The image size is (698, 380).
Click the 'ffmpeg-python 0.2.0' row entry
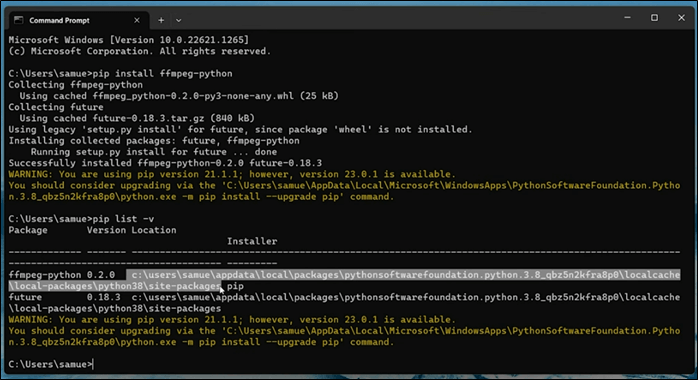pos(62,275)
